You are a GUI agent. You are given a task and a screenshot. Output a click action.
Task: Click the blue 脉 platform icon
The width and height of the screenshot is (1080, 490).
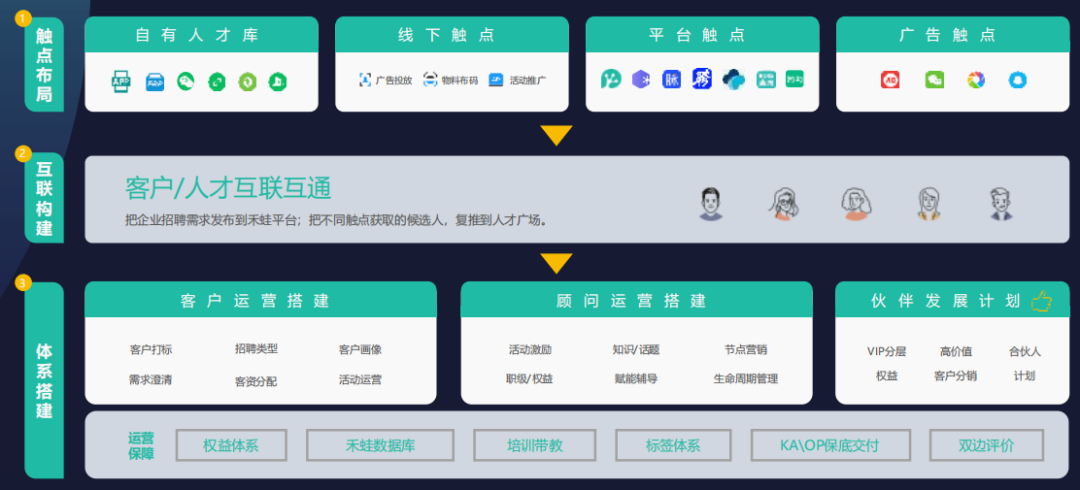672,79
